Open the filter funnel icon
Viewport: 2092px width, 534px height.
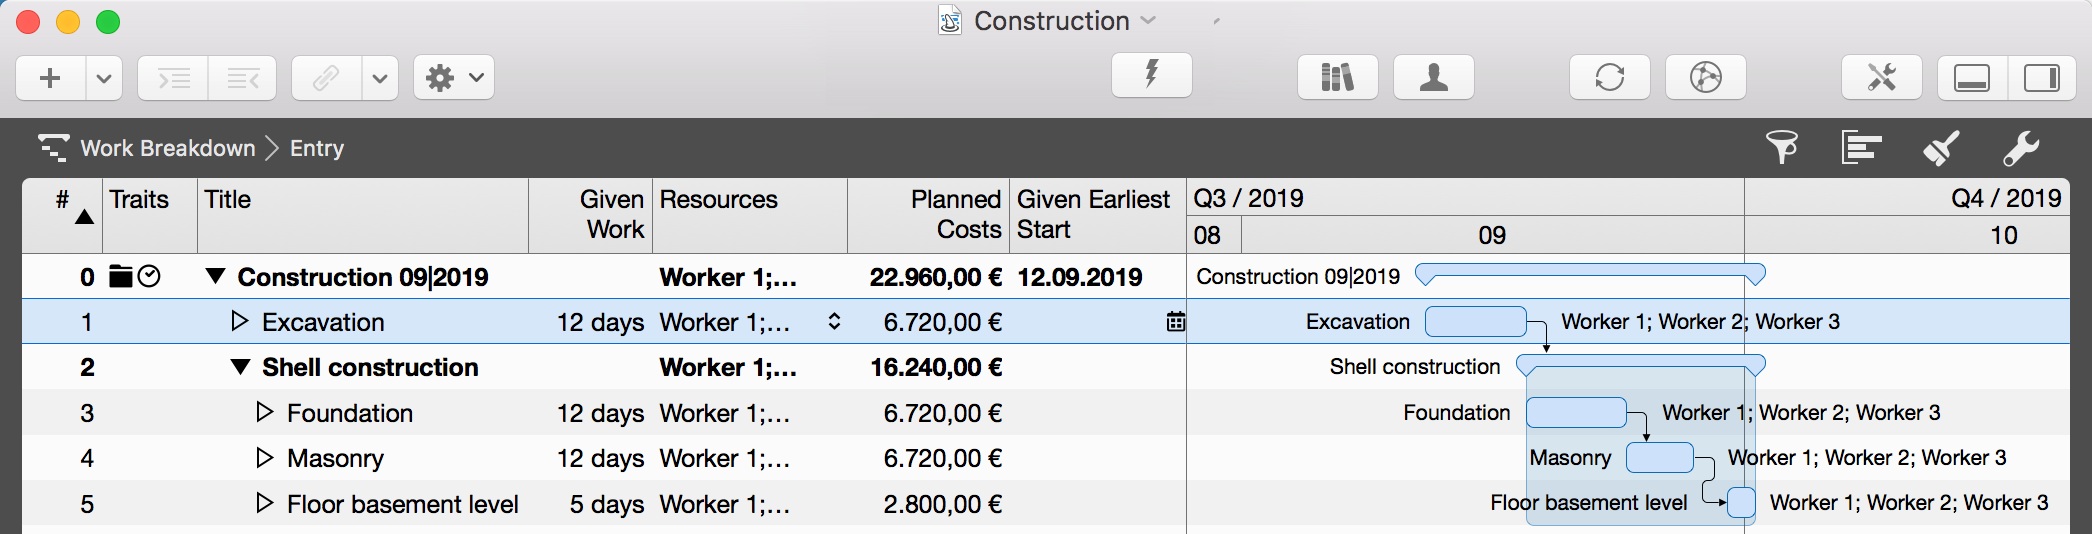(x=1781, y=148)
